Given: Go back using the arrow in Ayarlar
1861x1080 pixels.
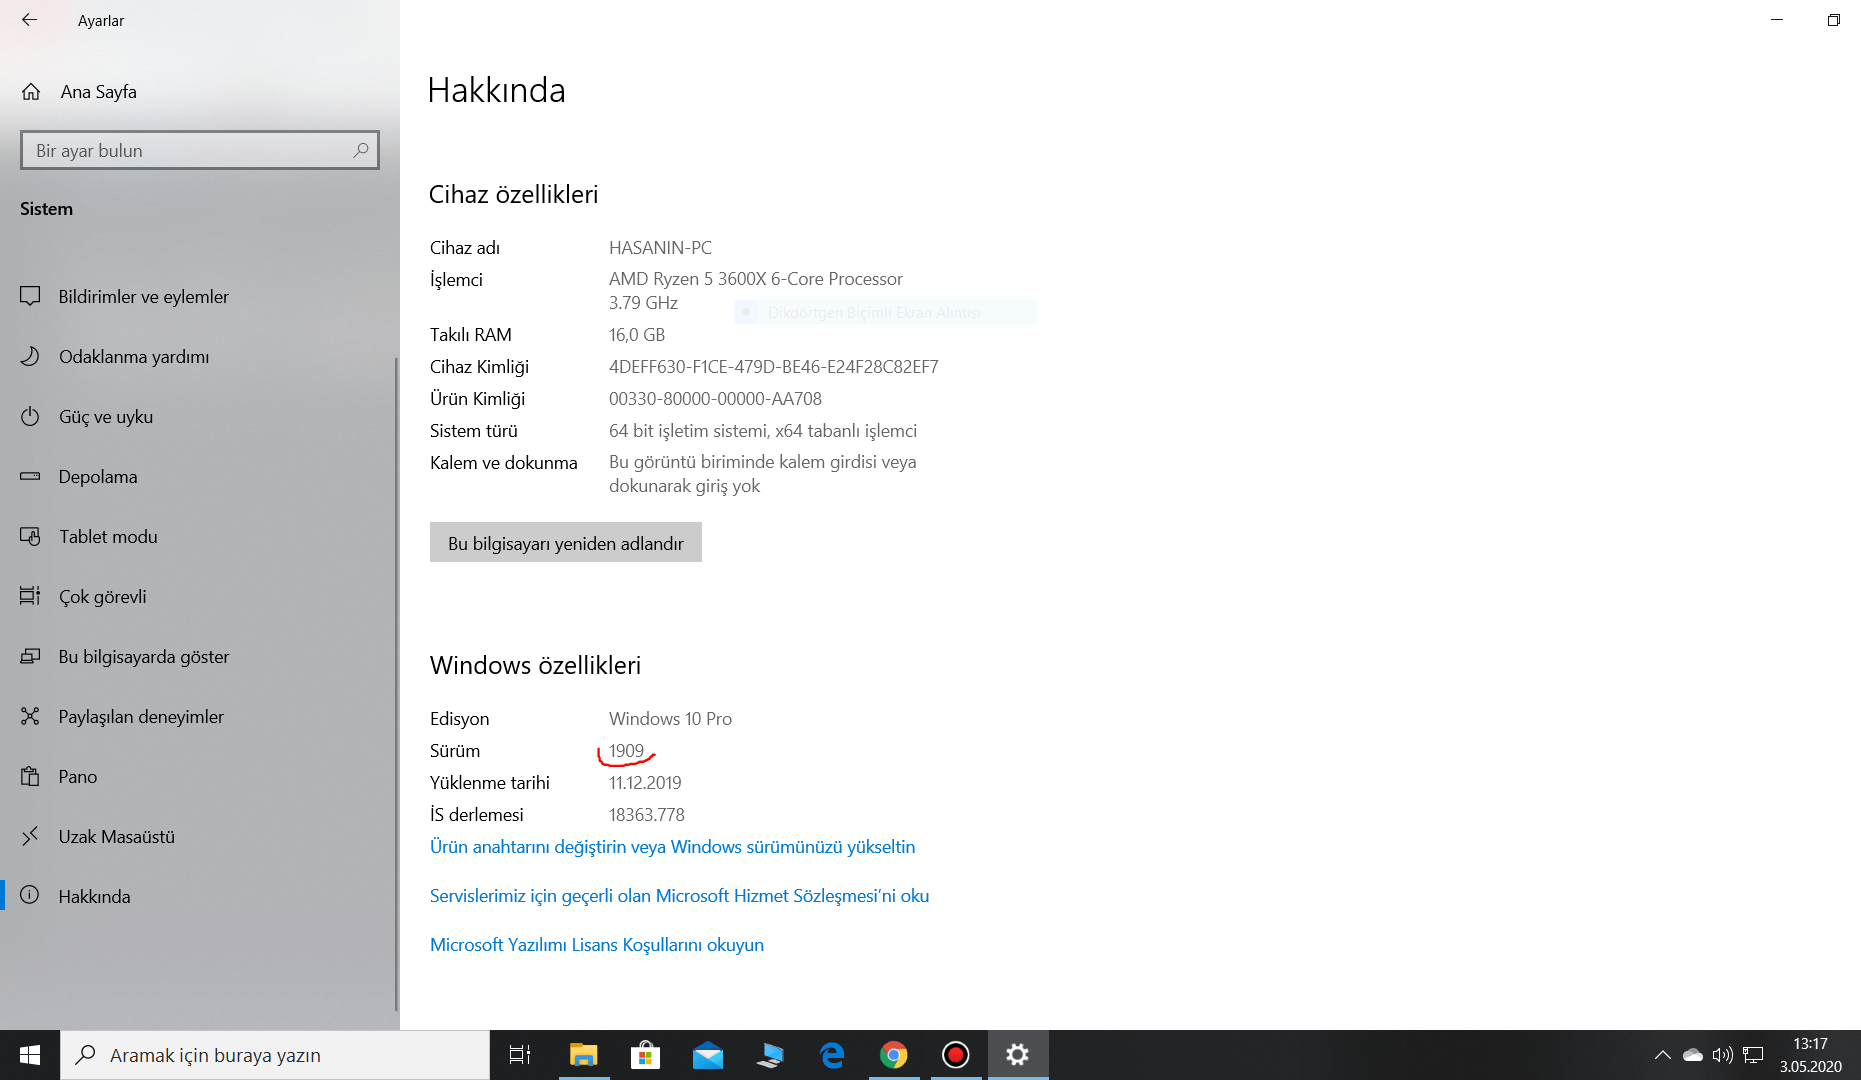Looking at the screenshot, I should click(x=29, y=20).
